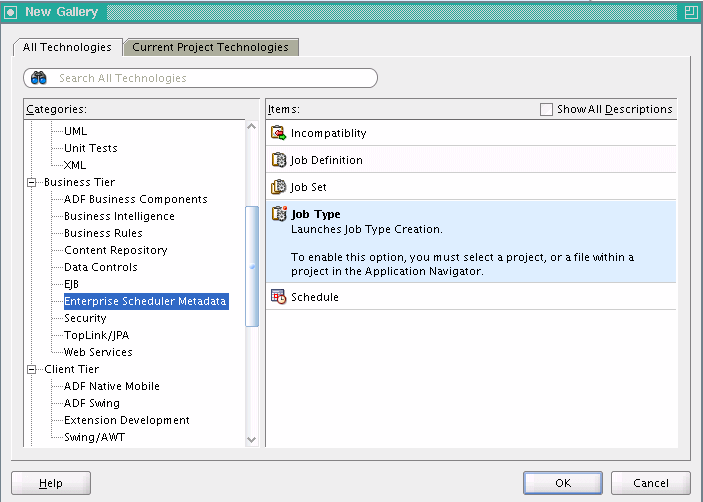Screen dimensions: 703x502
Task: Click the Help button
Action: coord(51,483)
